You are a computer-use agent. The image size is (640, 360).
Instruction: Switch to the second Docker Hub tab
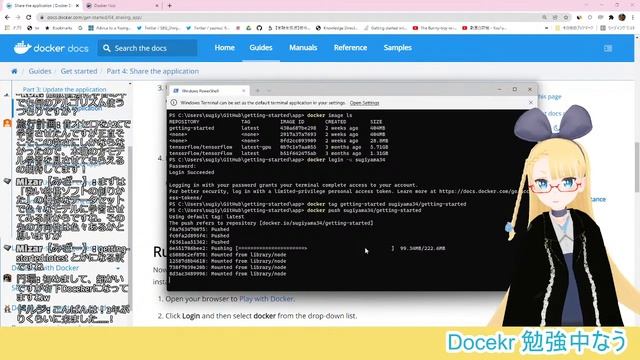click(x=122, y=6)
